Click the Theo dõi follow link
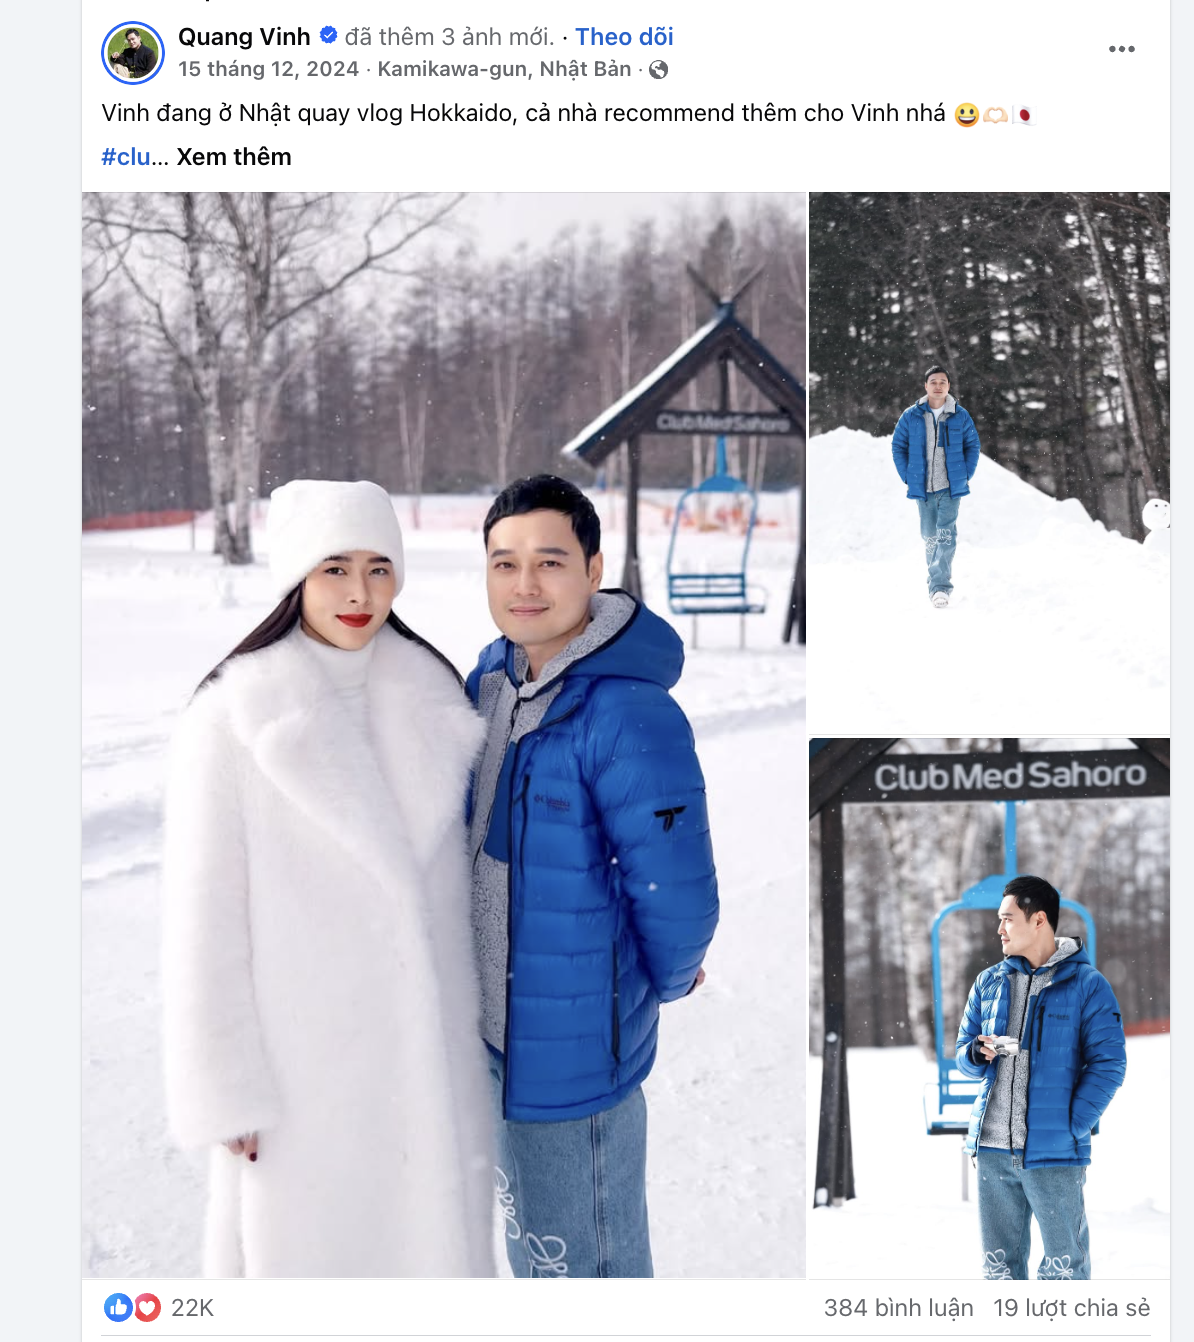Screen dimensions: 1194x1342 (624, 37)
